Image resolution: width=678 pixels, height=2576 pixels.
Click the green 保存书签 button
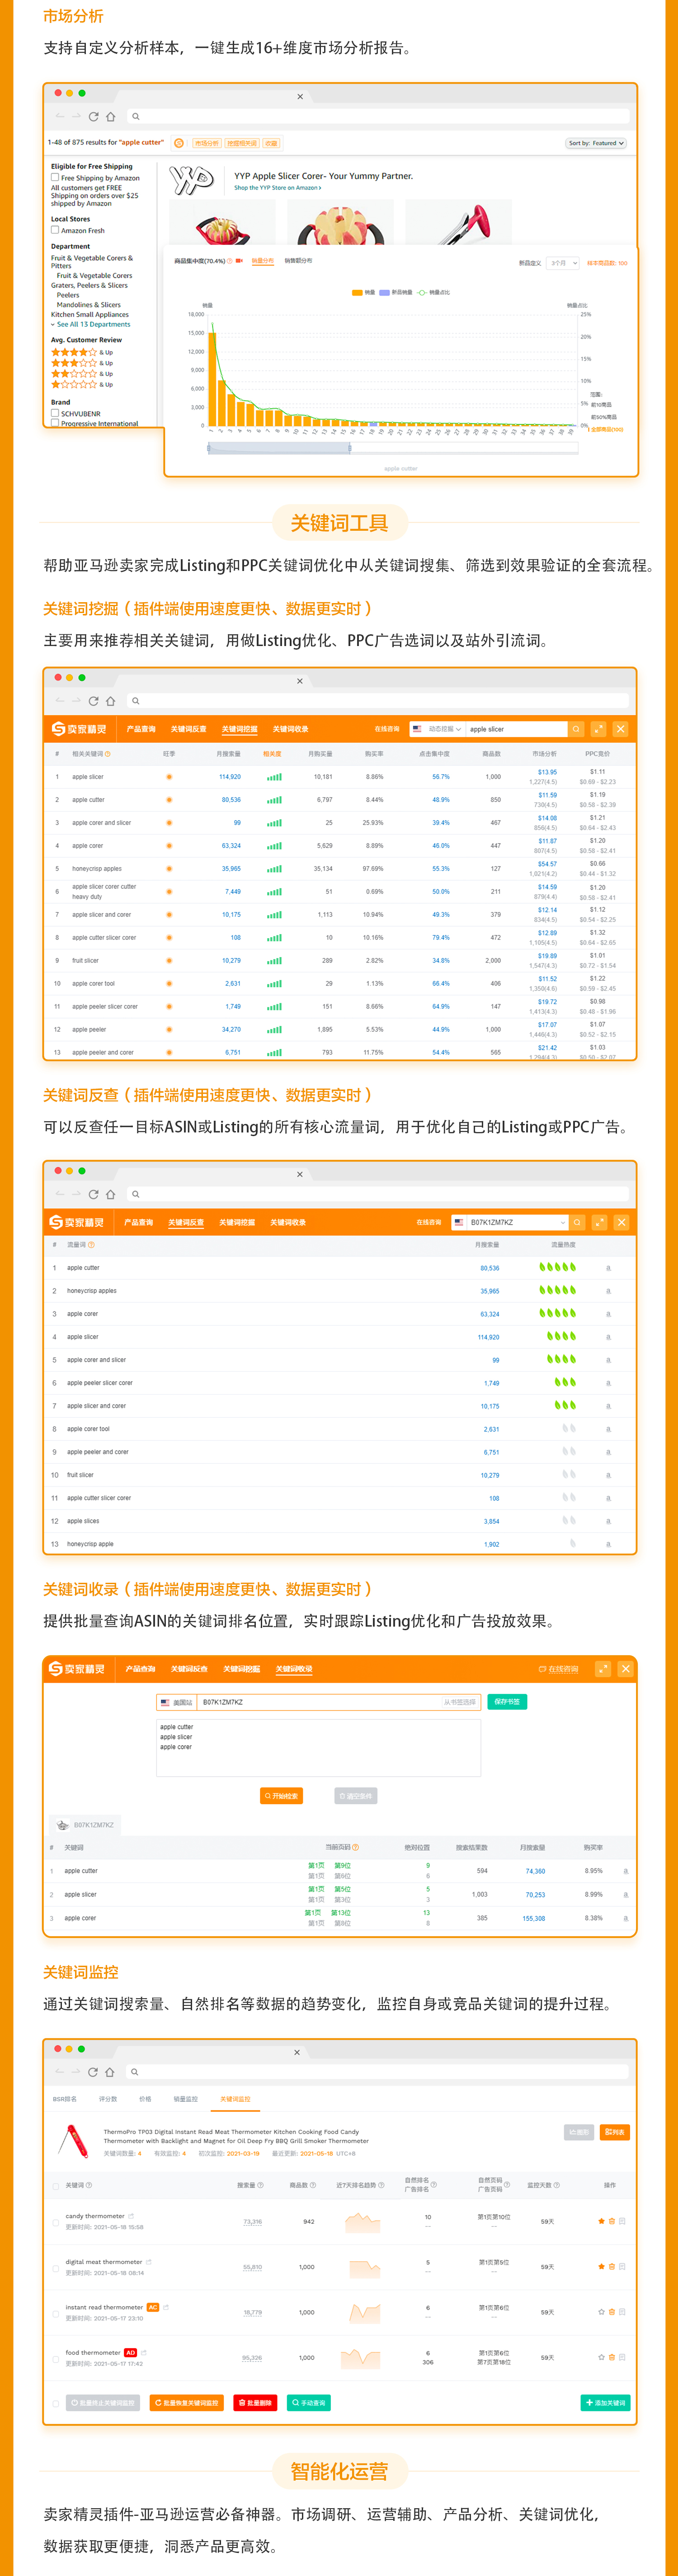[x=507, y=1702]
